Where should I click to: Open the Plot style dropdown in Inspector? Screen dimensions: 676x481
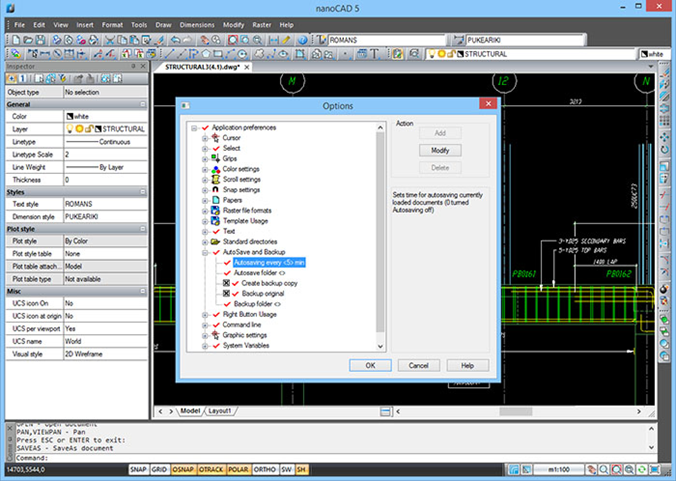(105, 241)
